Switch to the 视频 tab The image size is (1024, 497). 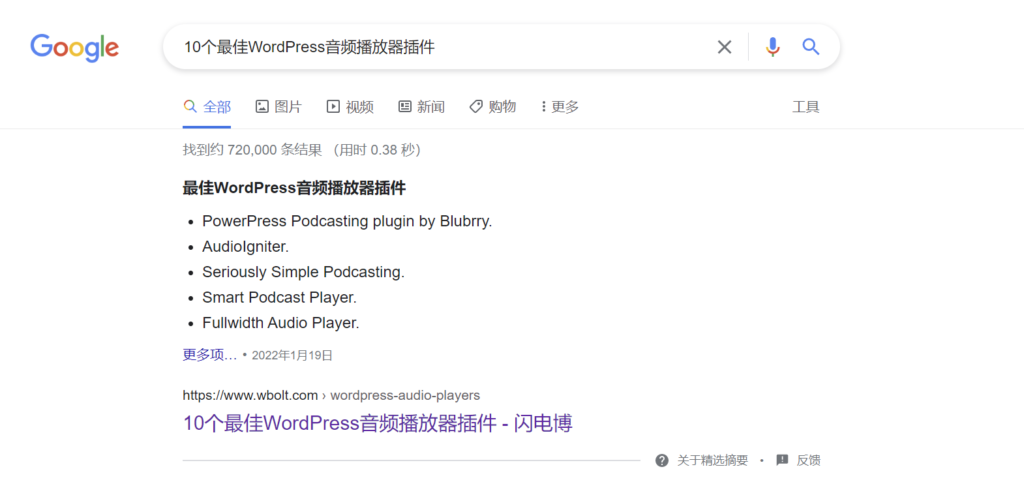pyautogui.click(x=350, y=106)
